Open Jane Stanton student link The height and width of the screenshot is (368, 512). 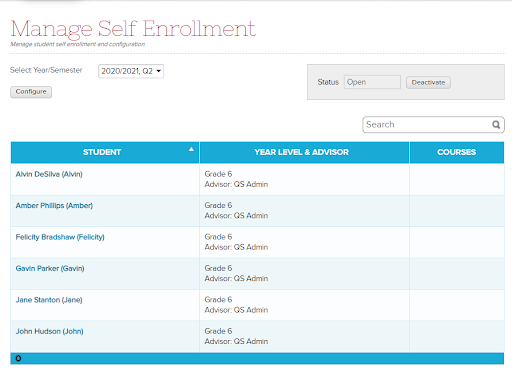49,300
